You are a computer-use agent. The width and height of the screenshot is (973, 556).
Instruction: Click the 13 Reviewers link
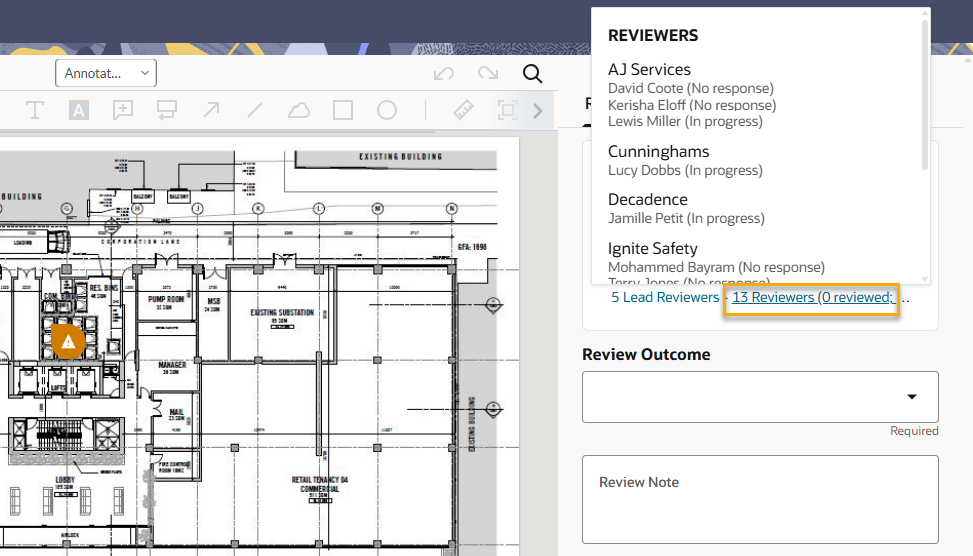pos(813,297)
